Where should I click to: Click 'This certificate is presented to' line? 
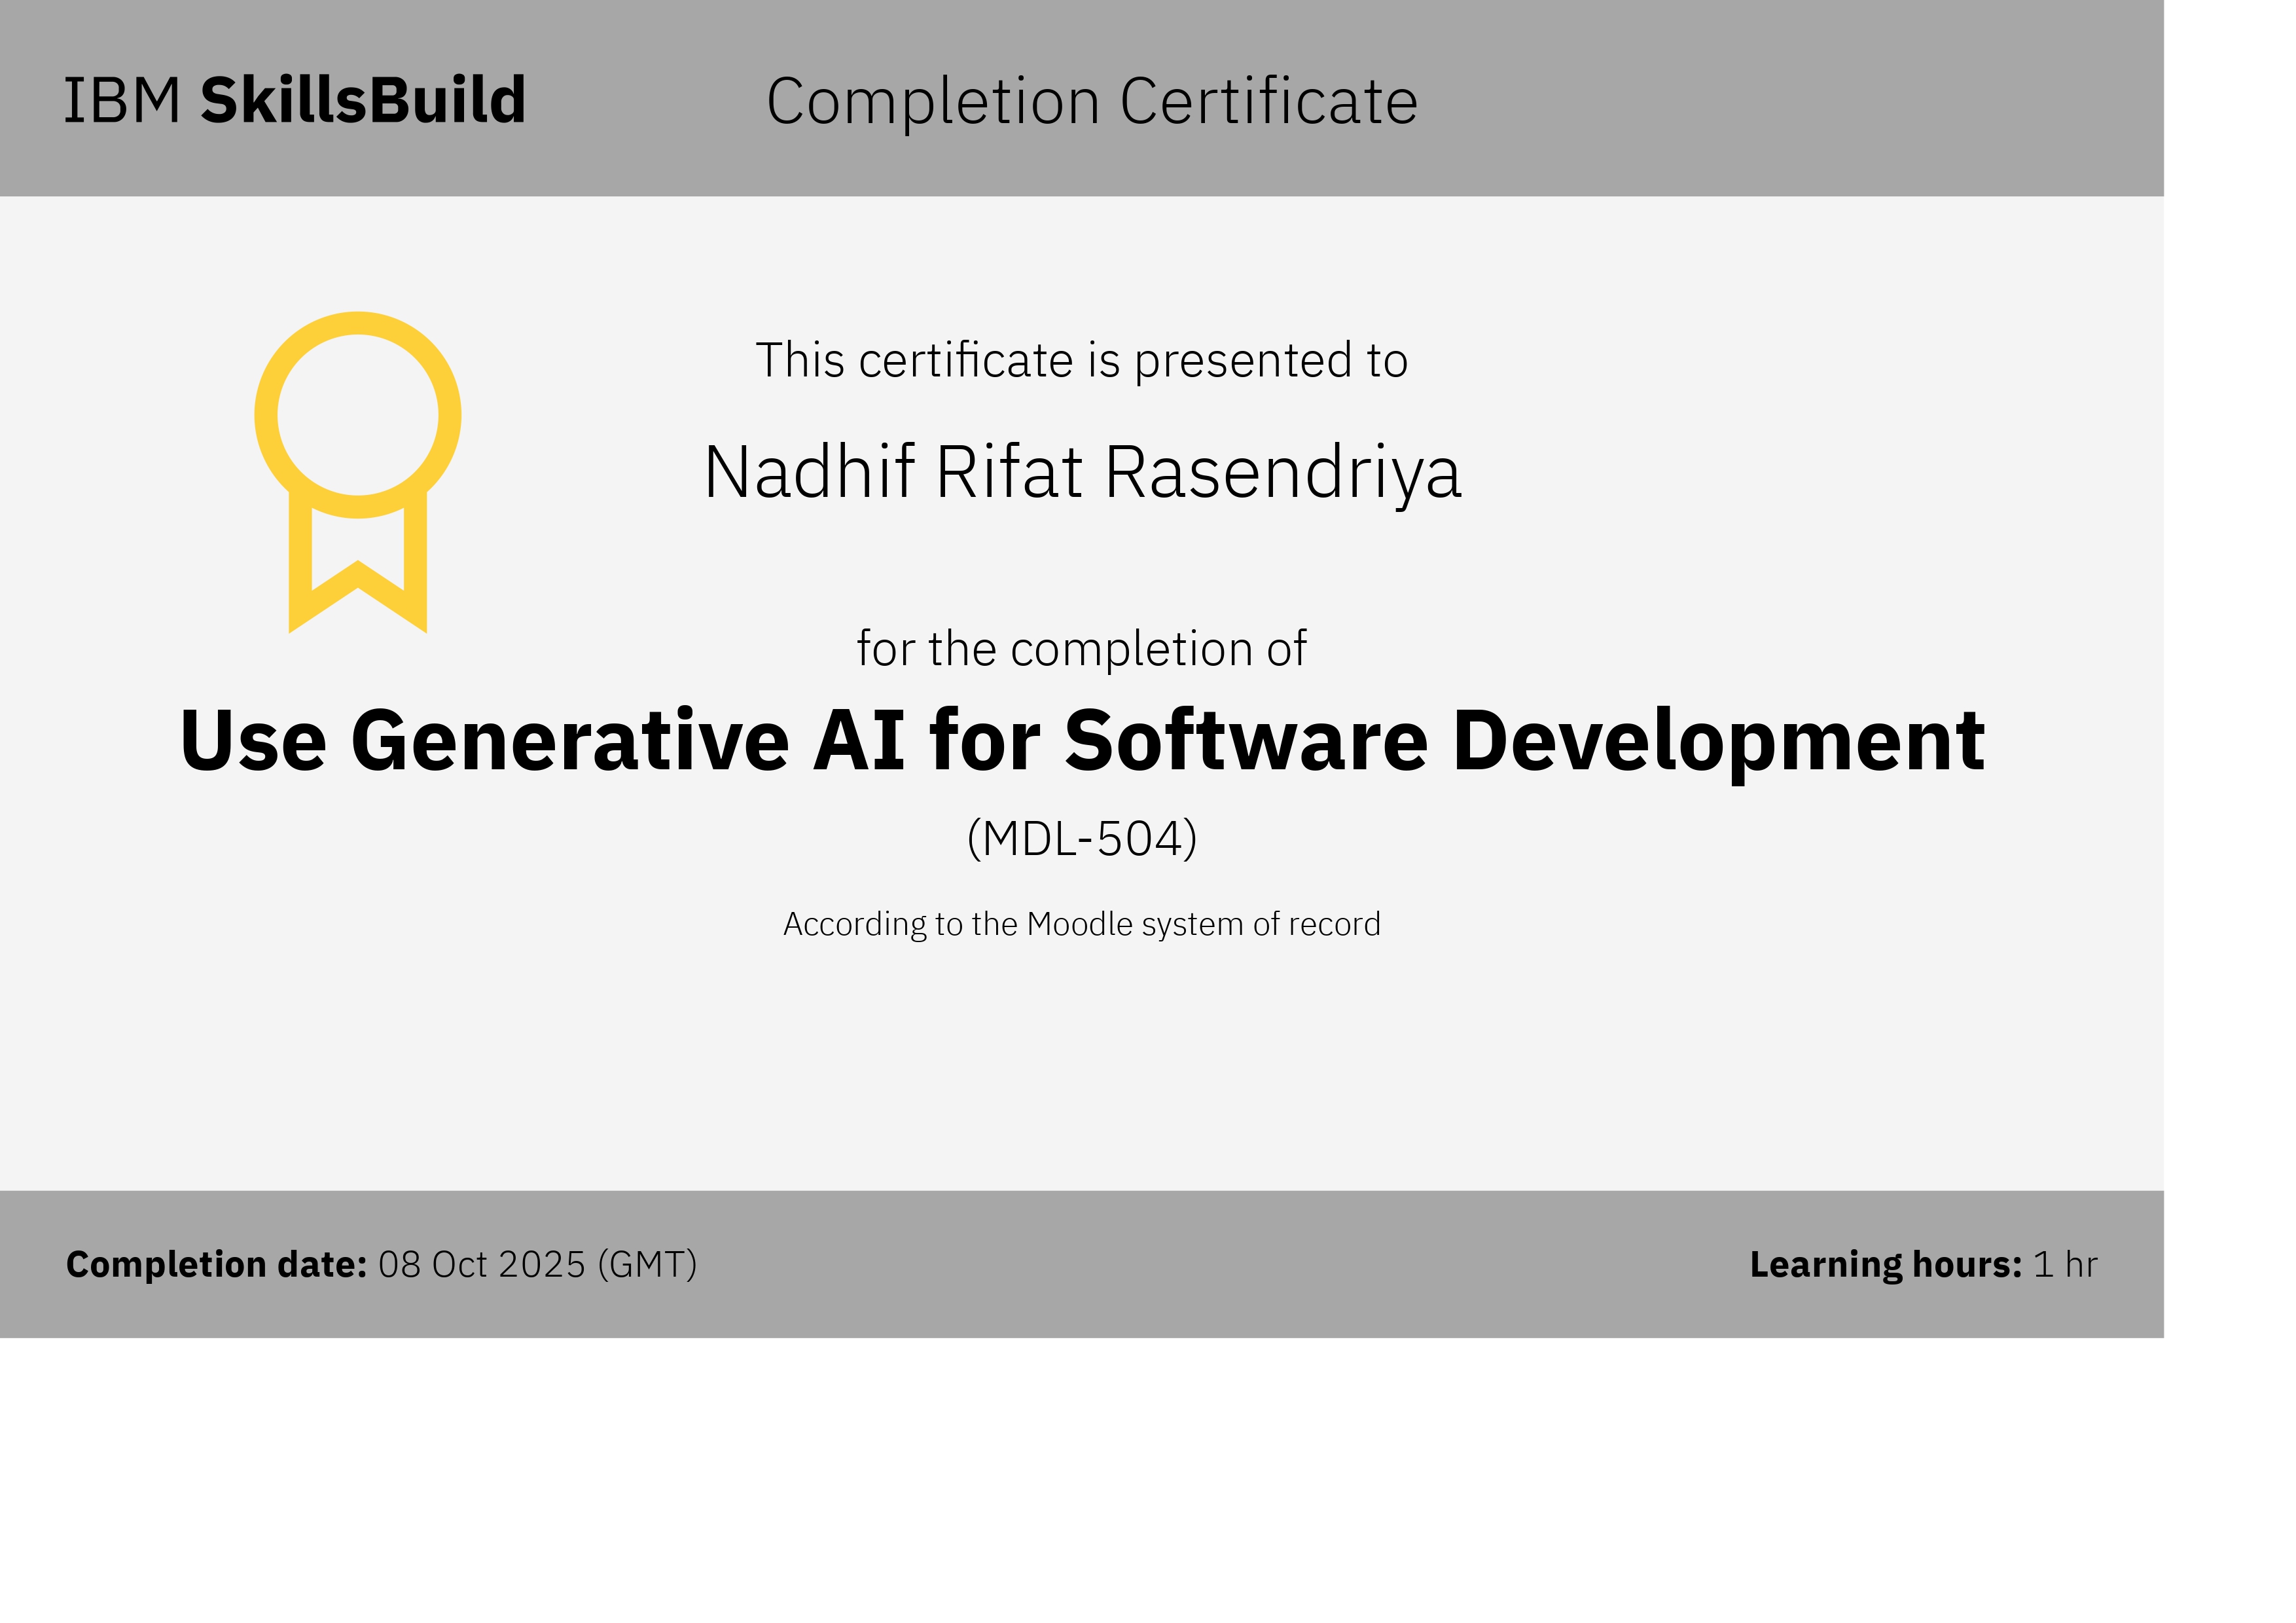tap(1082, 360)
